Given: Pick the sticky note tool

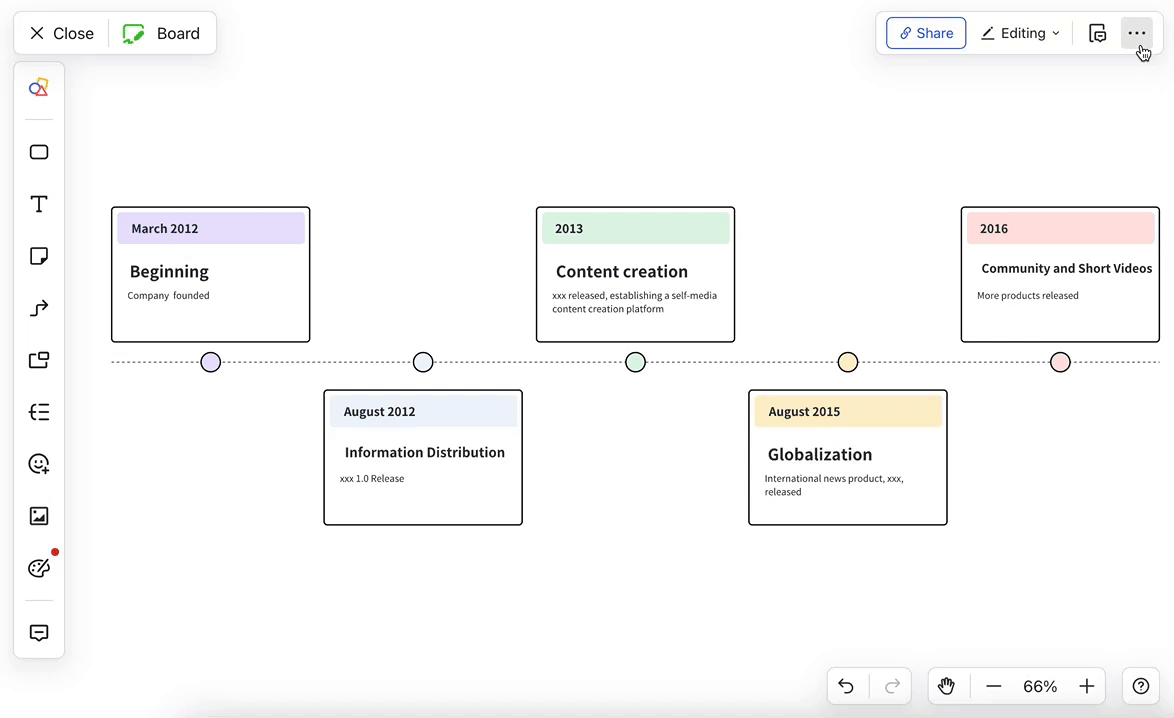Looking at the screenshot, I should (38, 255).
